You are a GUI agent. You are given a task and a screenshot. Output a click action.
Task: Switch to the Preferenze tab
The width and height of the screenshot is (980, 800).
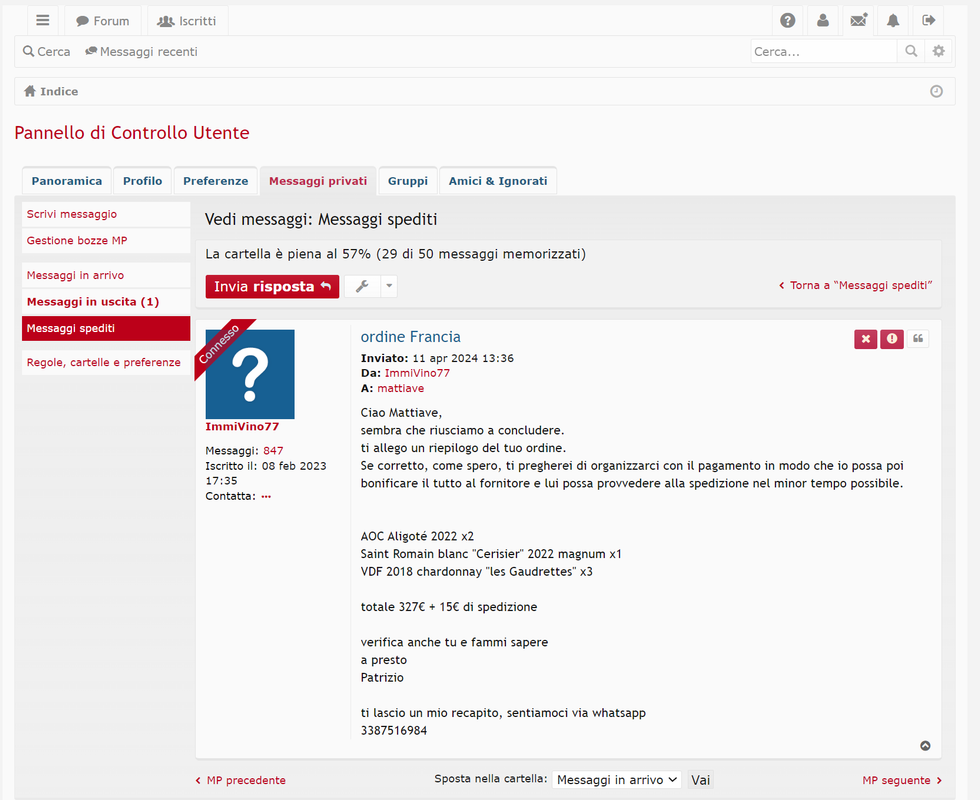pos(216,181)
